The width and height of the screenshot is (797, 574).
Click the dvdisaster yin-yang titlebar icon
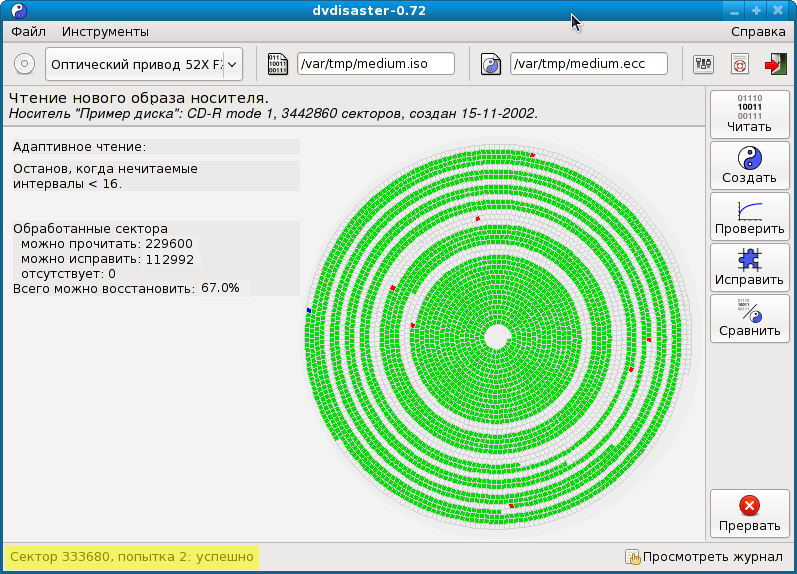[x=19, y=10]
